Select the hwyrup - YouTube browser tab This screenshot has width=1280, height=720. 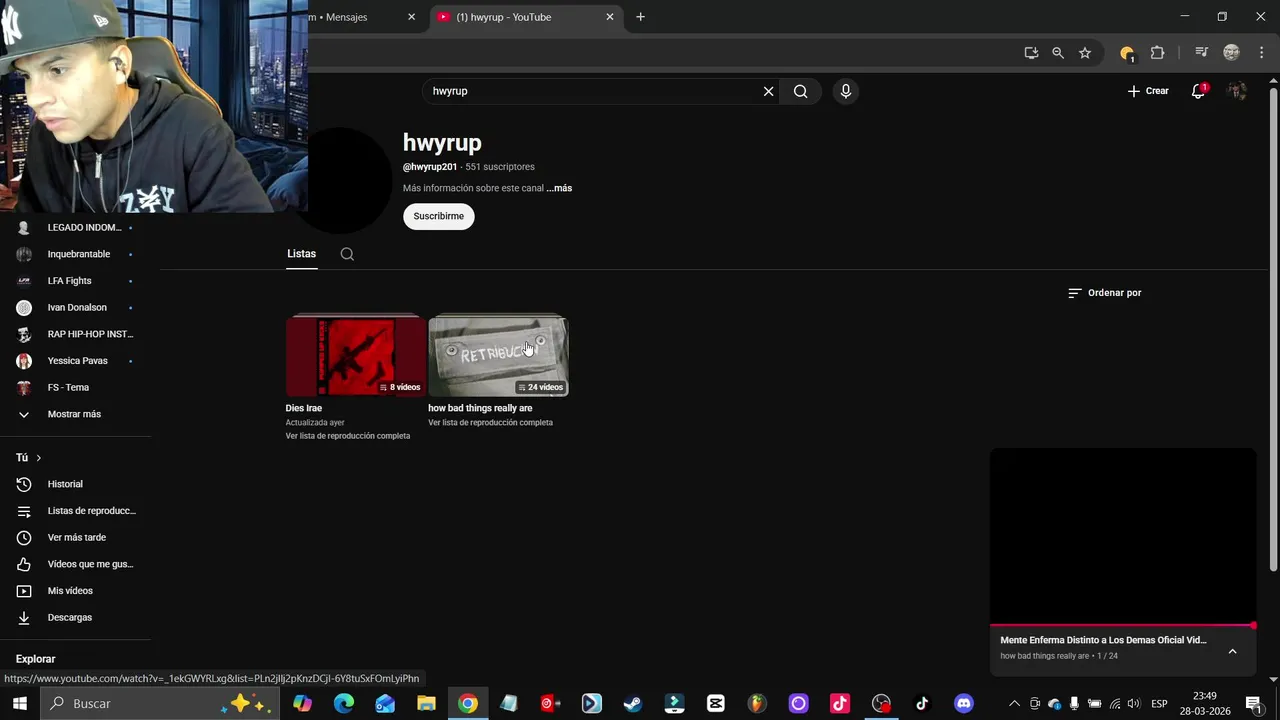point(525,17)
